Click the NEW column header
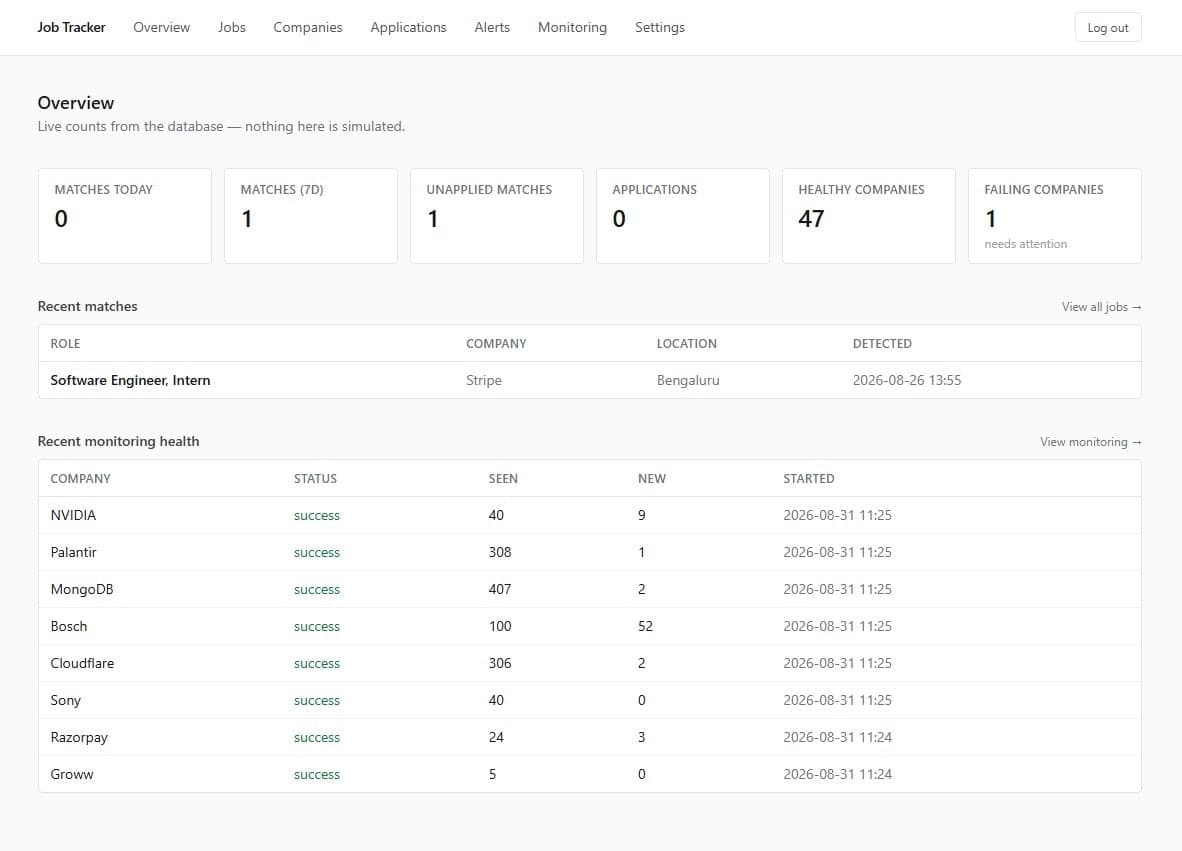The width and height of the screenshot is (1182, 851). pos(652,479)
